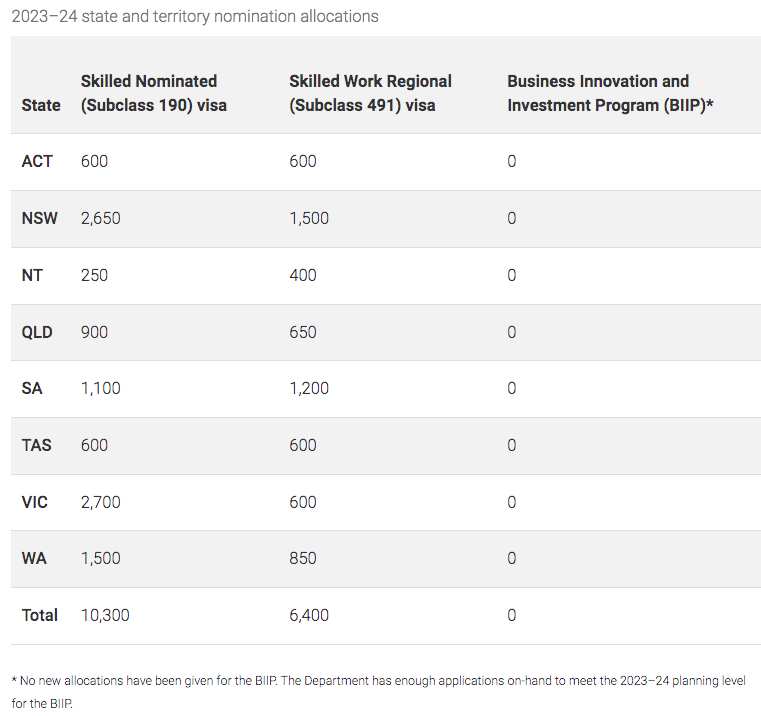Click the 10,300 total for Subclass 190

pos(105,615)
